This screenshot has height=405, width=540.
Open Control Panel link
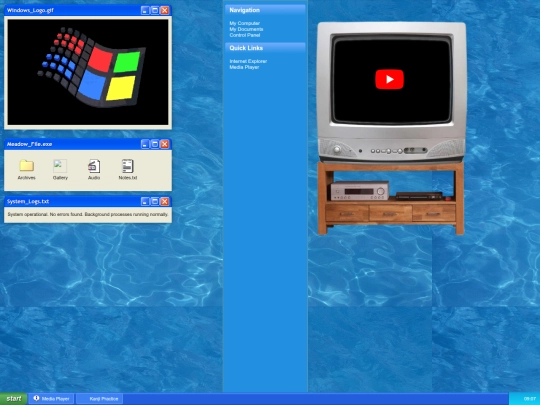[x=245, y=35]
